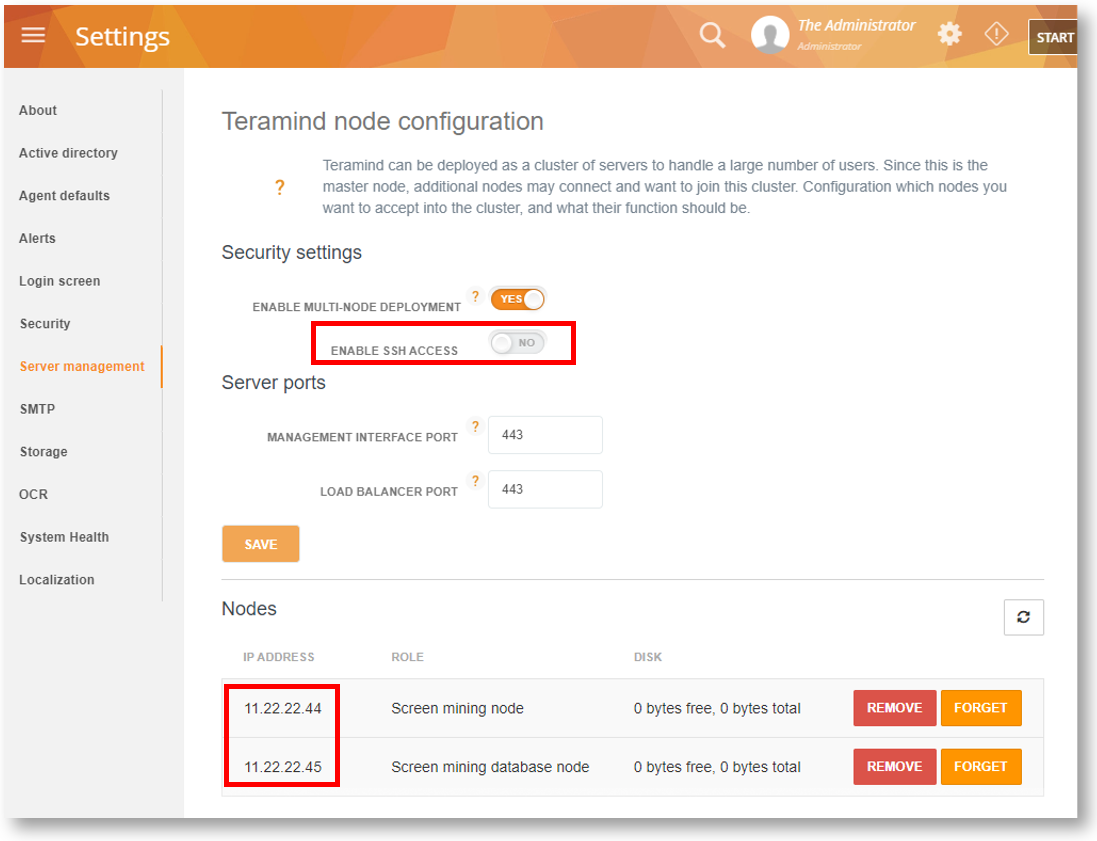Click the IP ADDRESS column header

278,657
